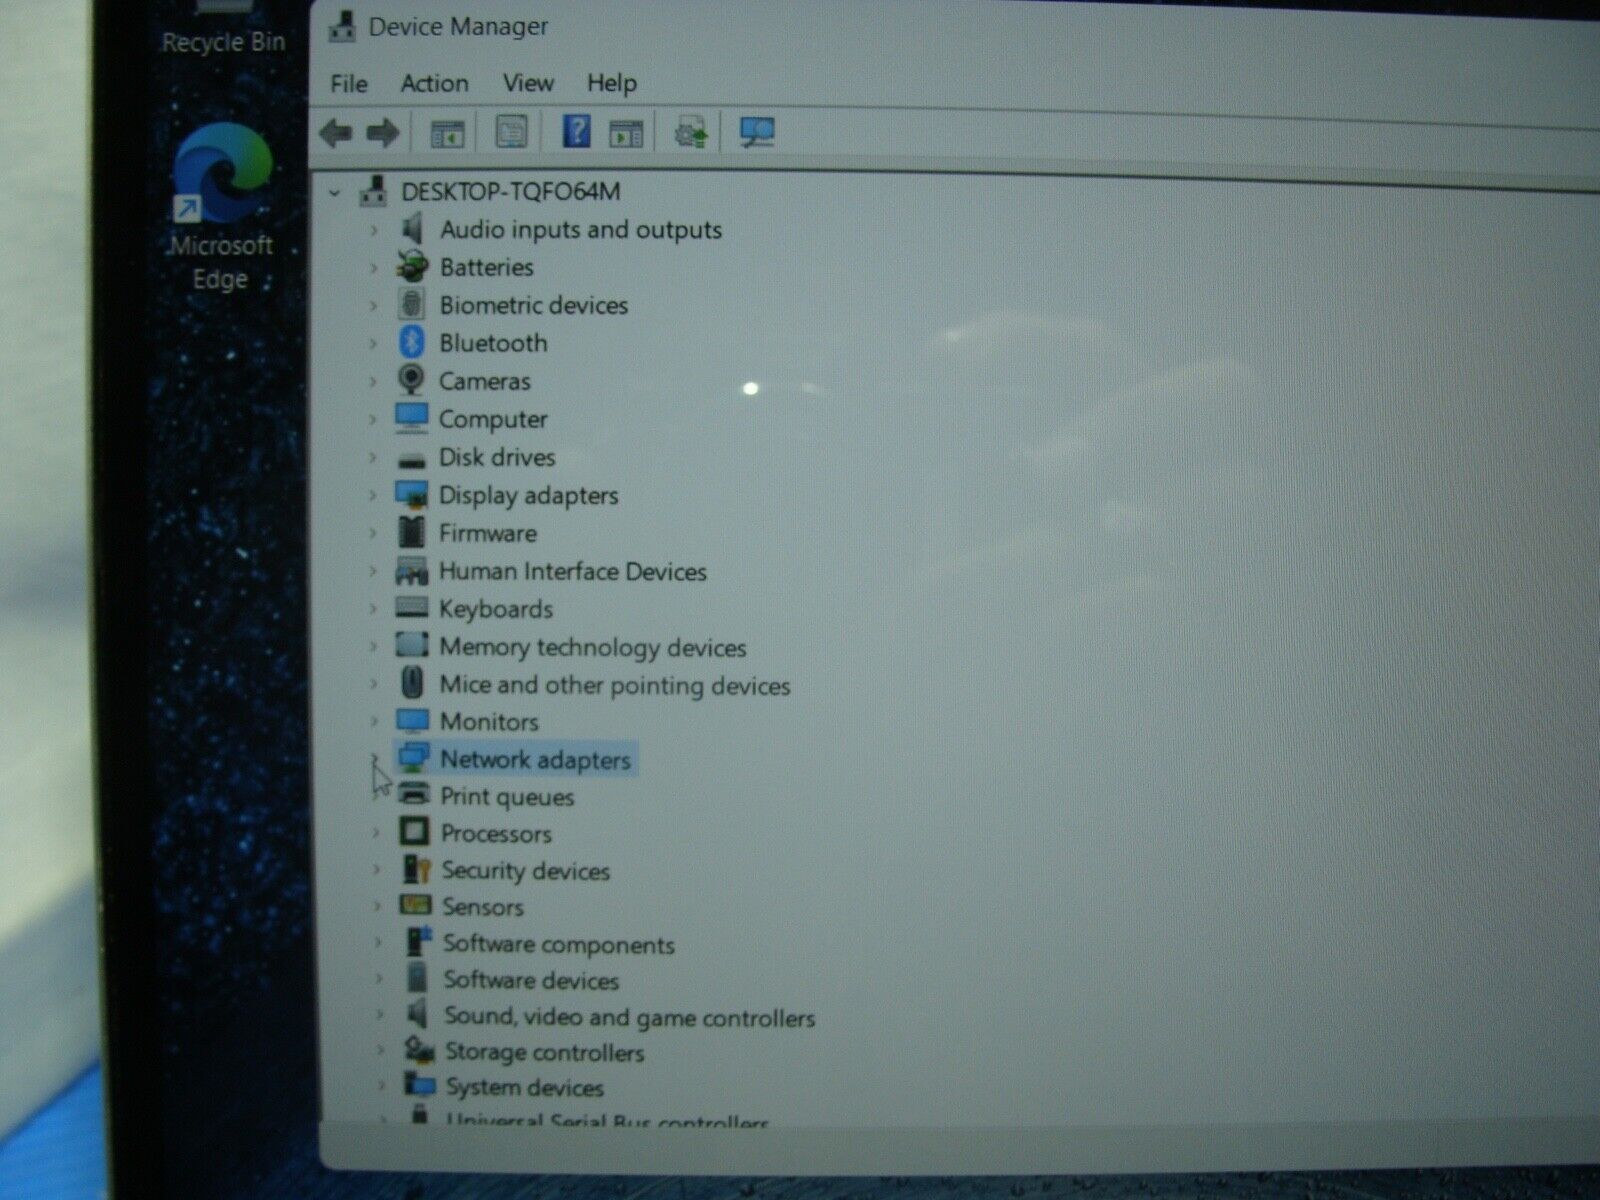Click the Processors category icon
This screenshot has height=1200, width=1600.
tap(414, 832)
